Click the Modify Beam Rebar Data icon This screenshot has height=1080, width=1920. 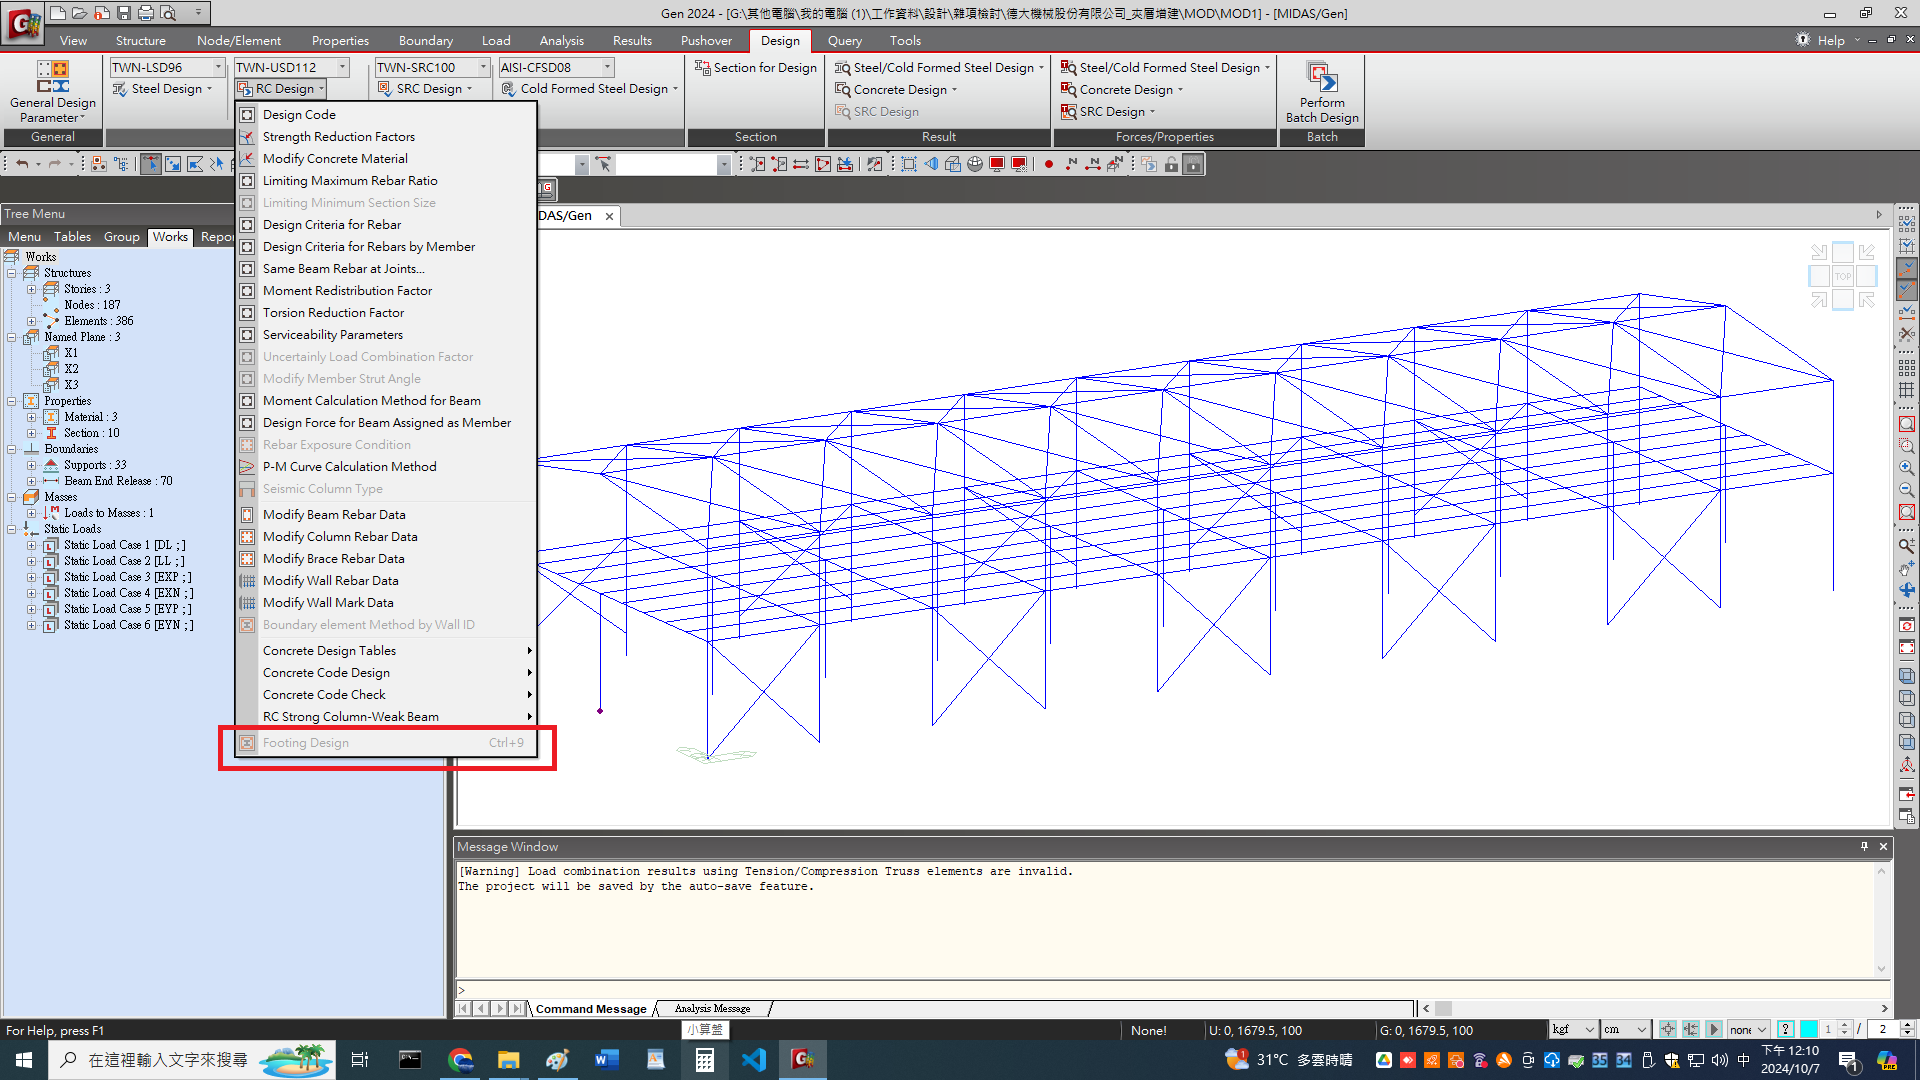point(247,514)
